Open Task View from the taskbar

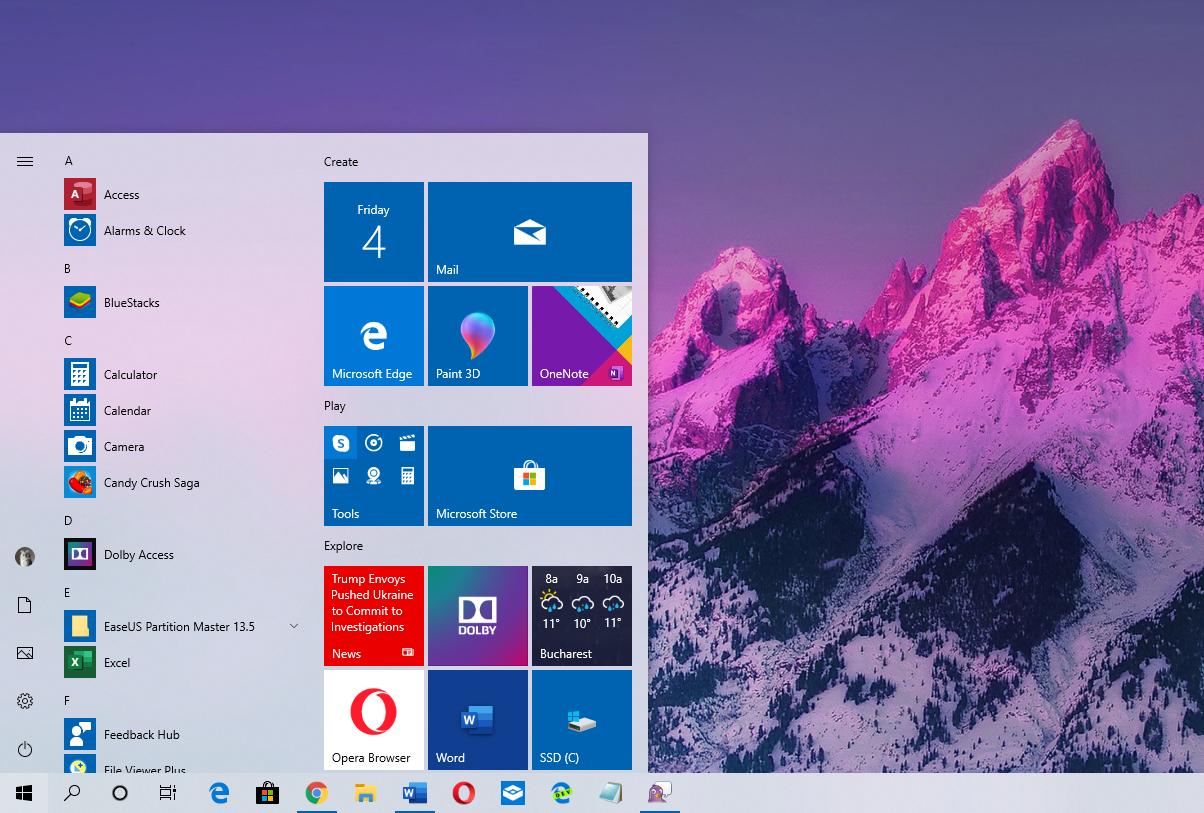pyautogui.click(x=168, y=793)
